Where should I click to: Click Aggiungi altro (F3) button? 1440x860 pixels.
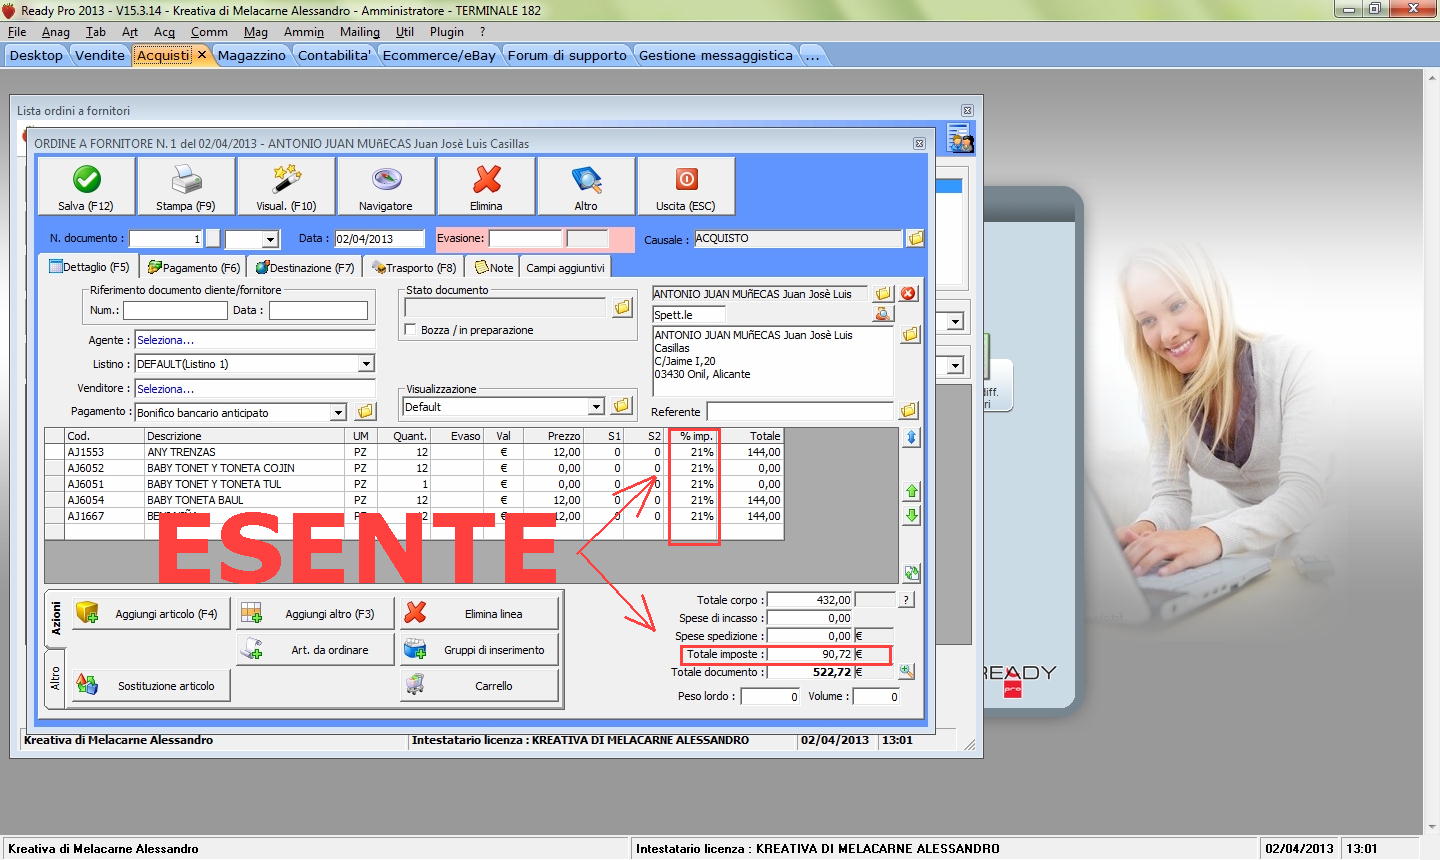coord(315,614)
